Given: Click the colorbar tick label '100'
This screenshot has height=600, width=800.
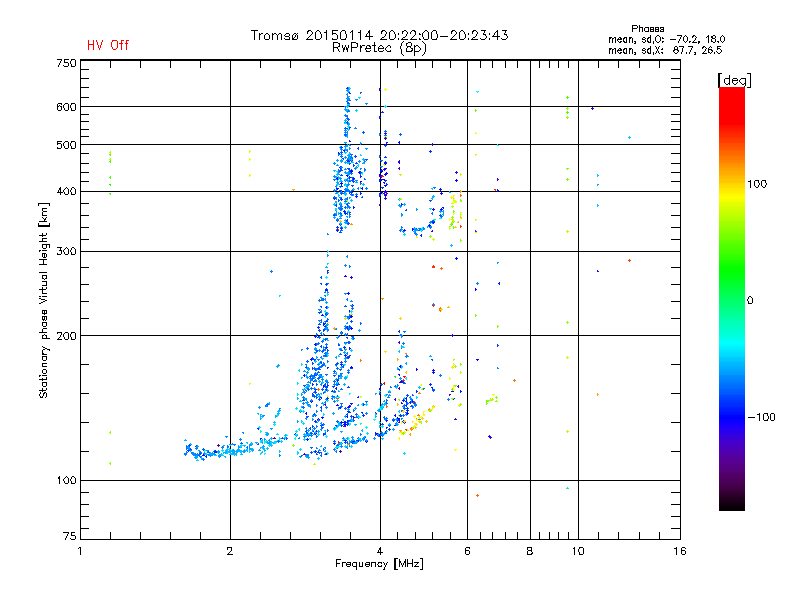Looking at the screenshot, I should click(757, 184).
